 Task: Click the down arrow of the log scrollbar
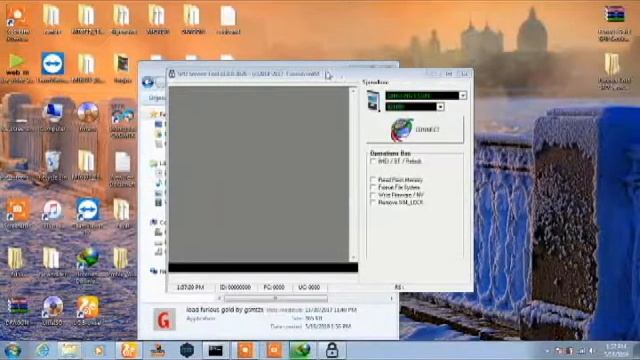coord(353,258)
